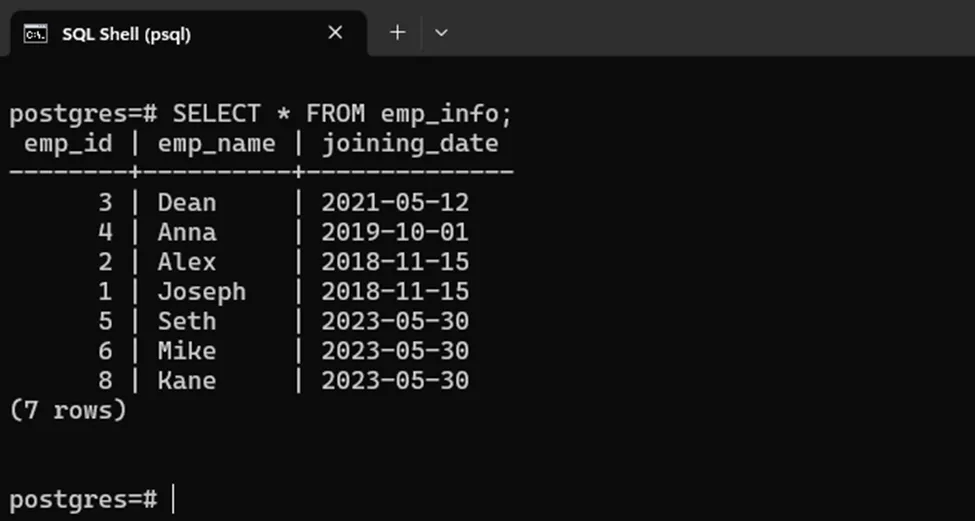
Task: Click the joining_date column header
Action: click(409, 144)
